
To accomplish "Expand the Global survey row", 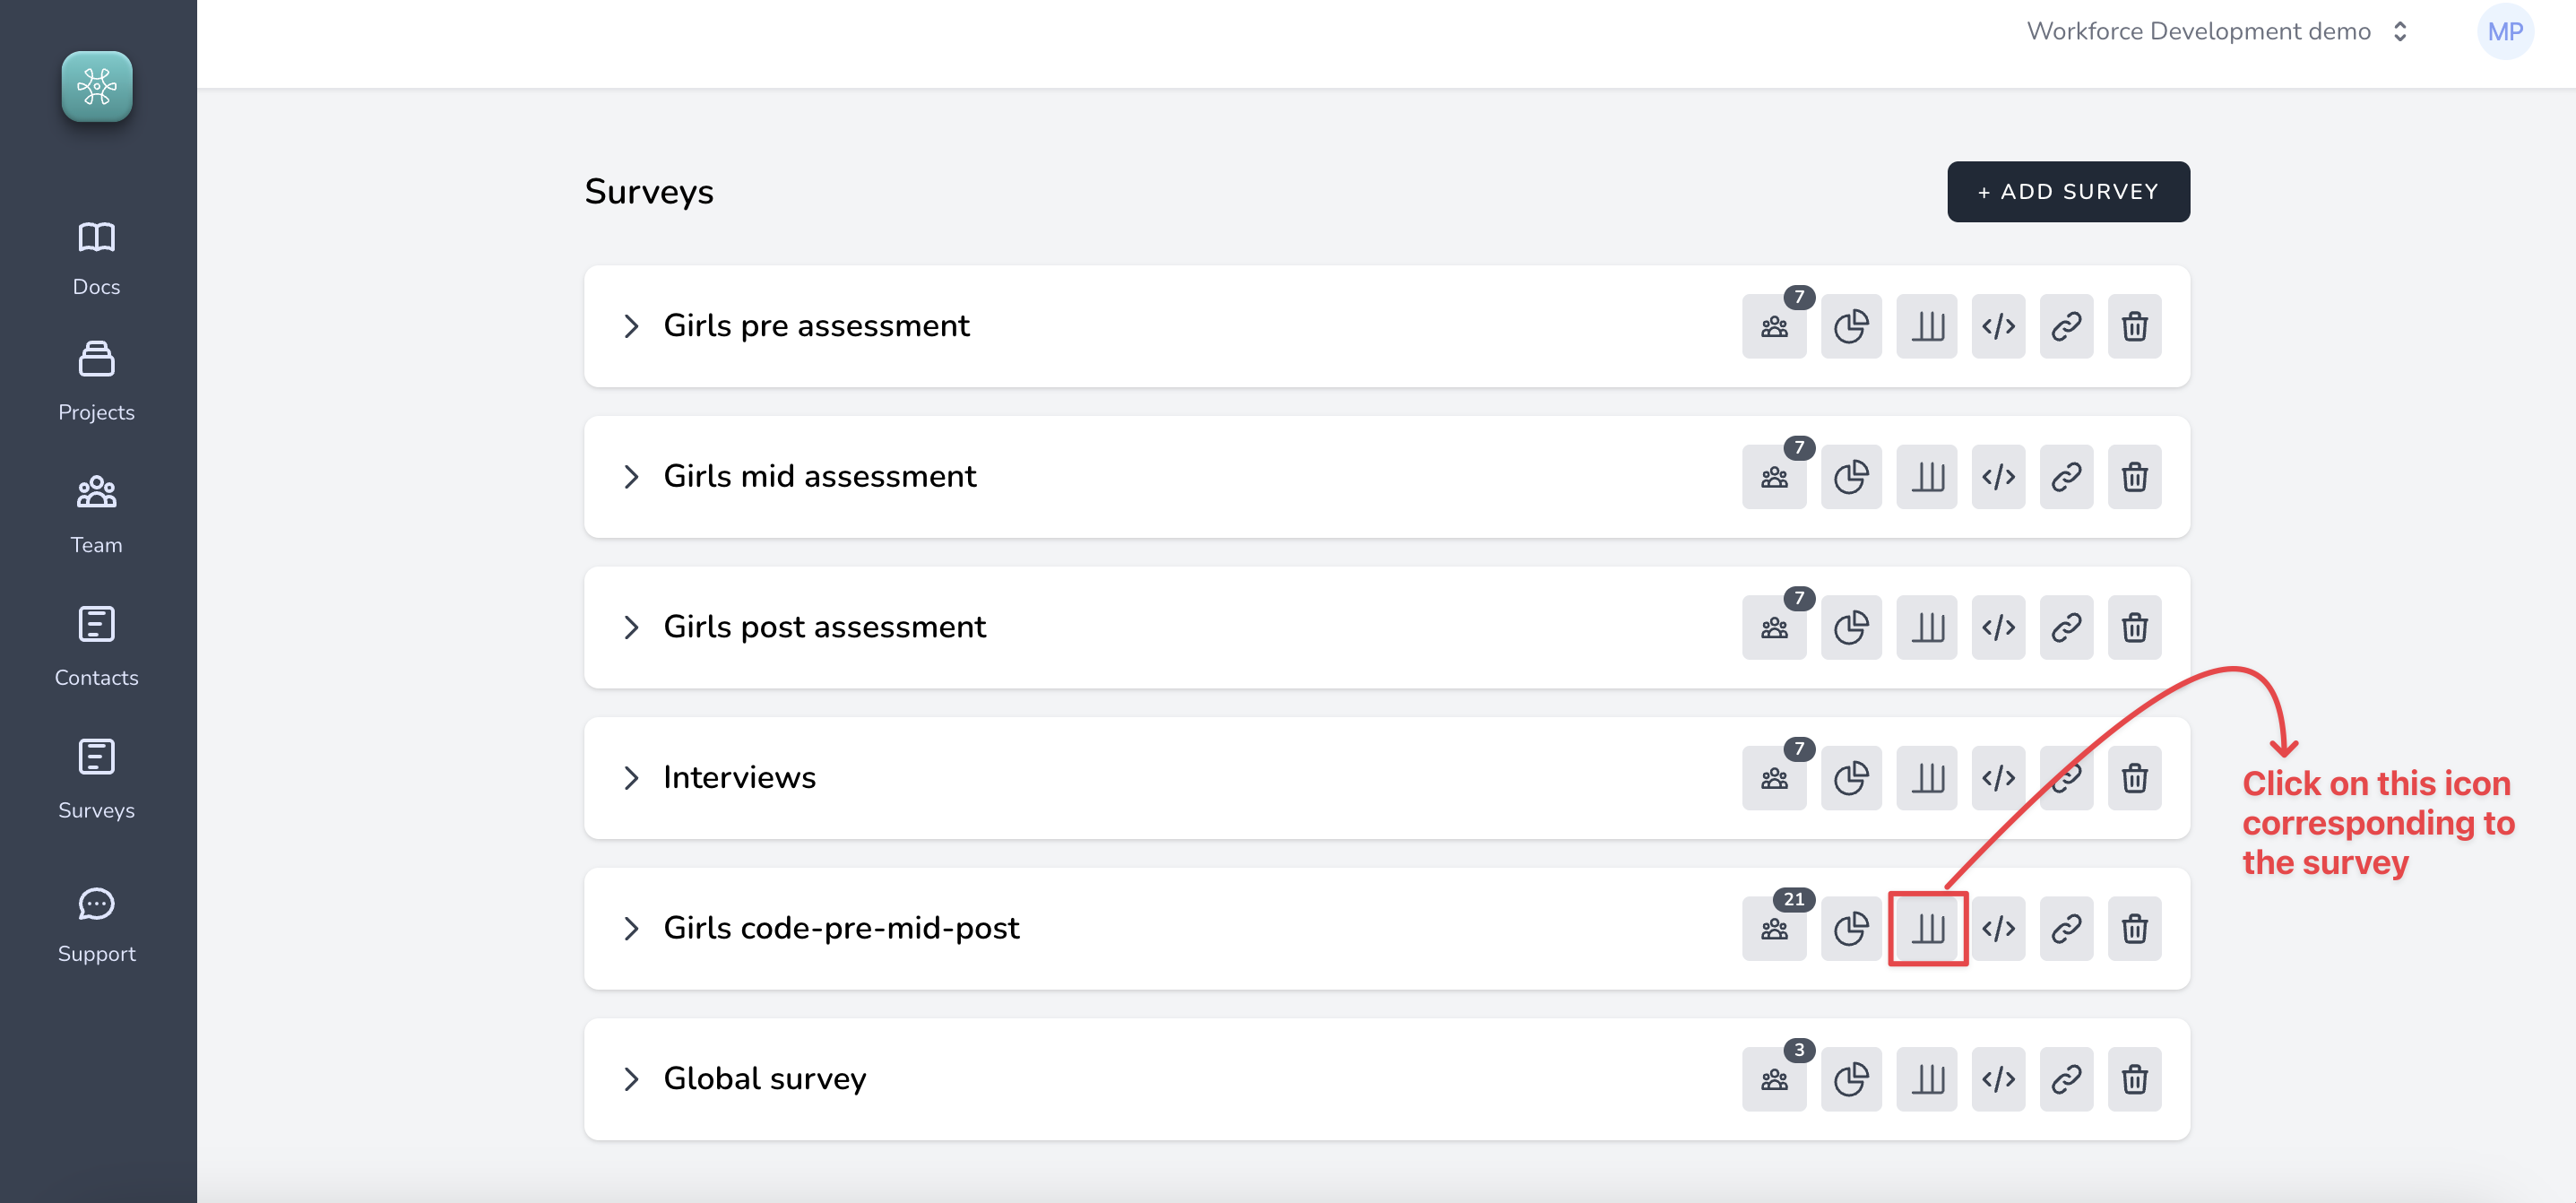I will (x=631, y=1079).
